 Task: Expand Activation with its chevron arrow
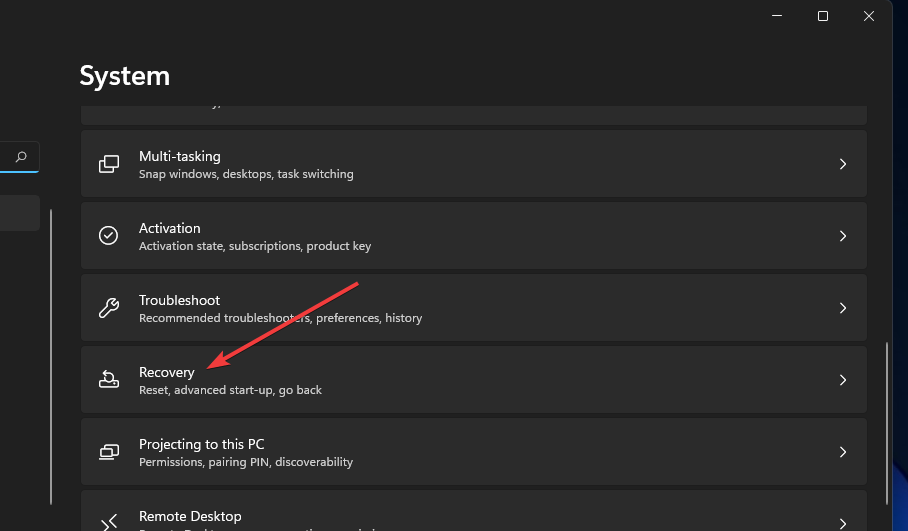[843, 236]
